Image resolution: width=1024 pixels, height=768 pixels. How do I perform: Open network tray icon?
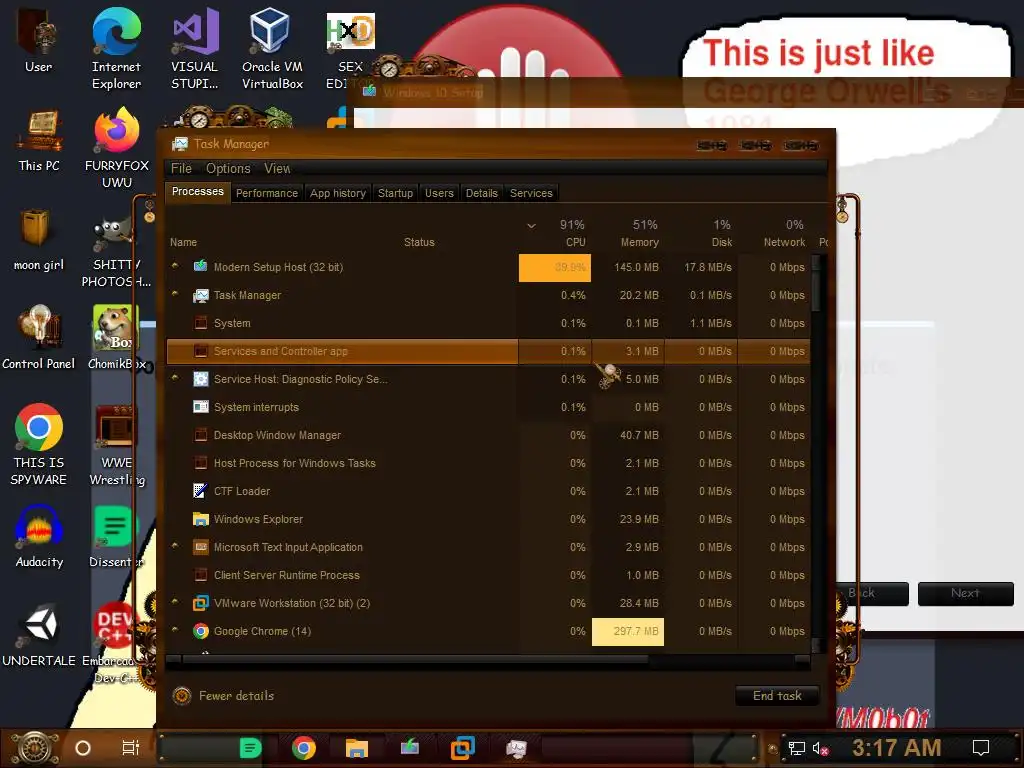[797, 748]
